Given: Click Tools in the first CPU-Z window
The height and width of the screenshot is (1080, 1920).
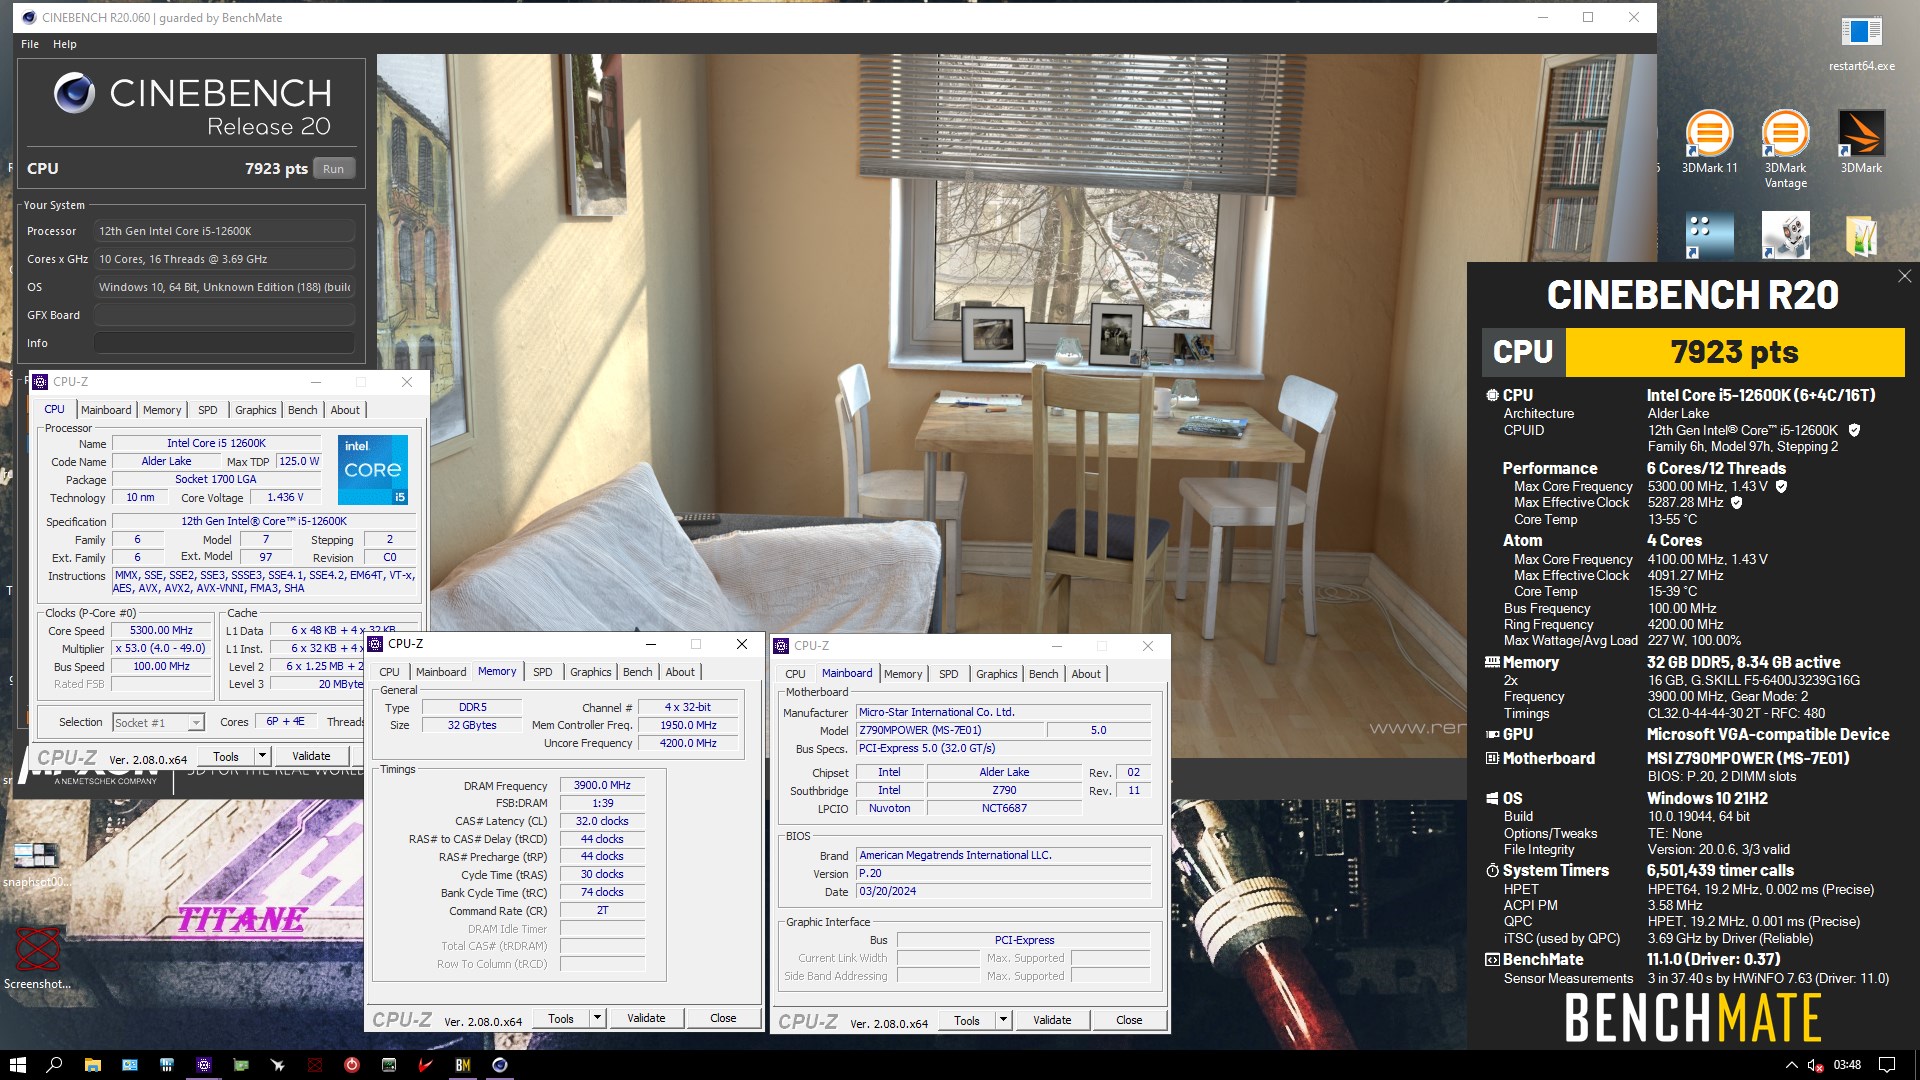Looking at the screenshot, I should (226, 756).
